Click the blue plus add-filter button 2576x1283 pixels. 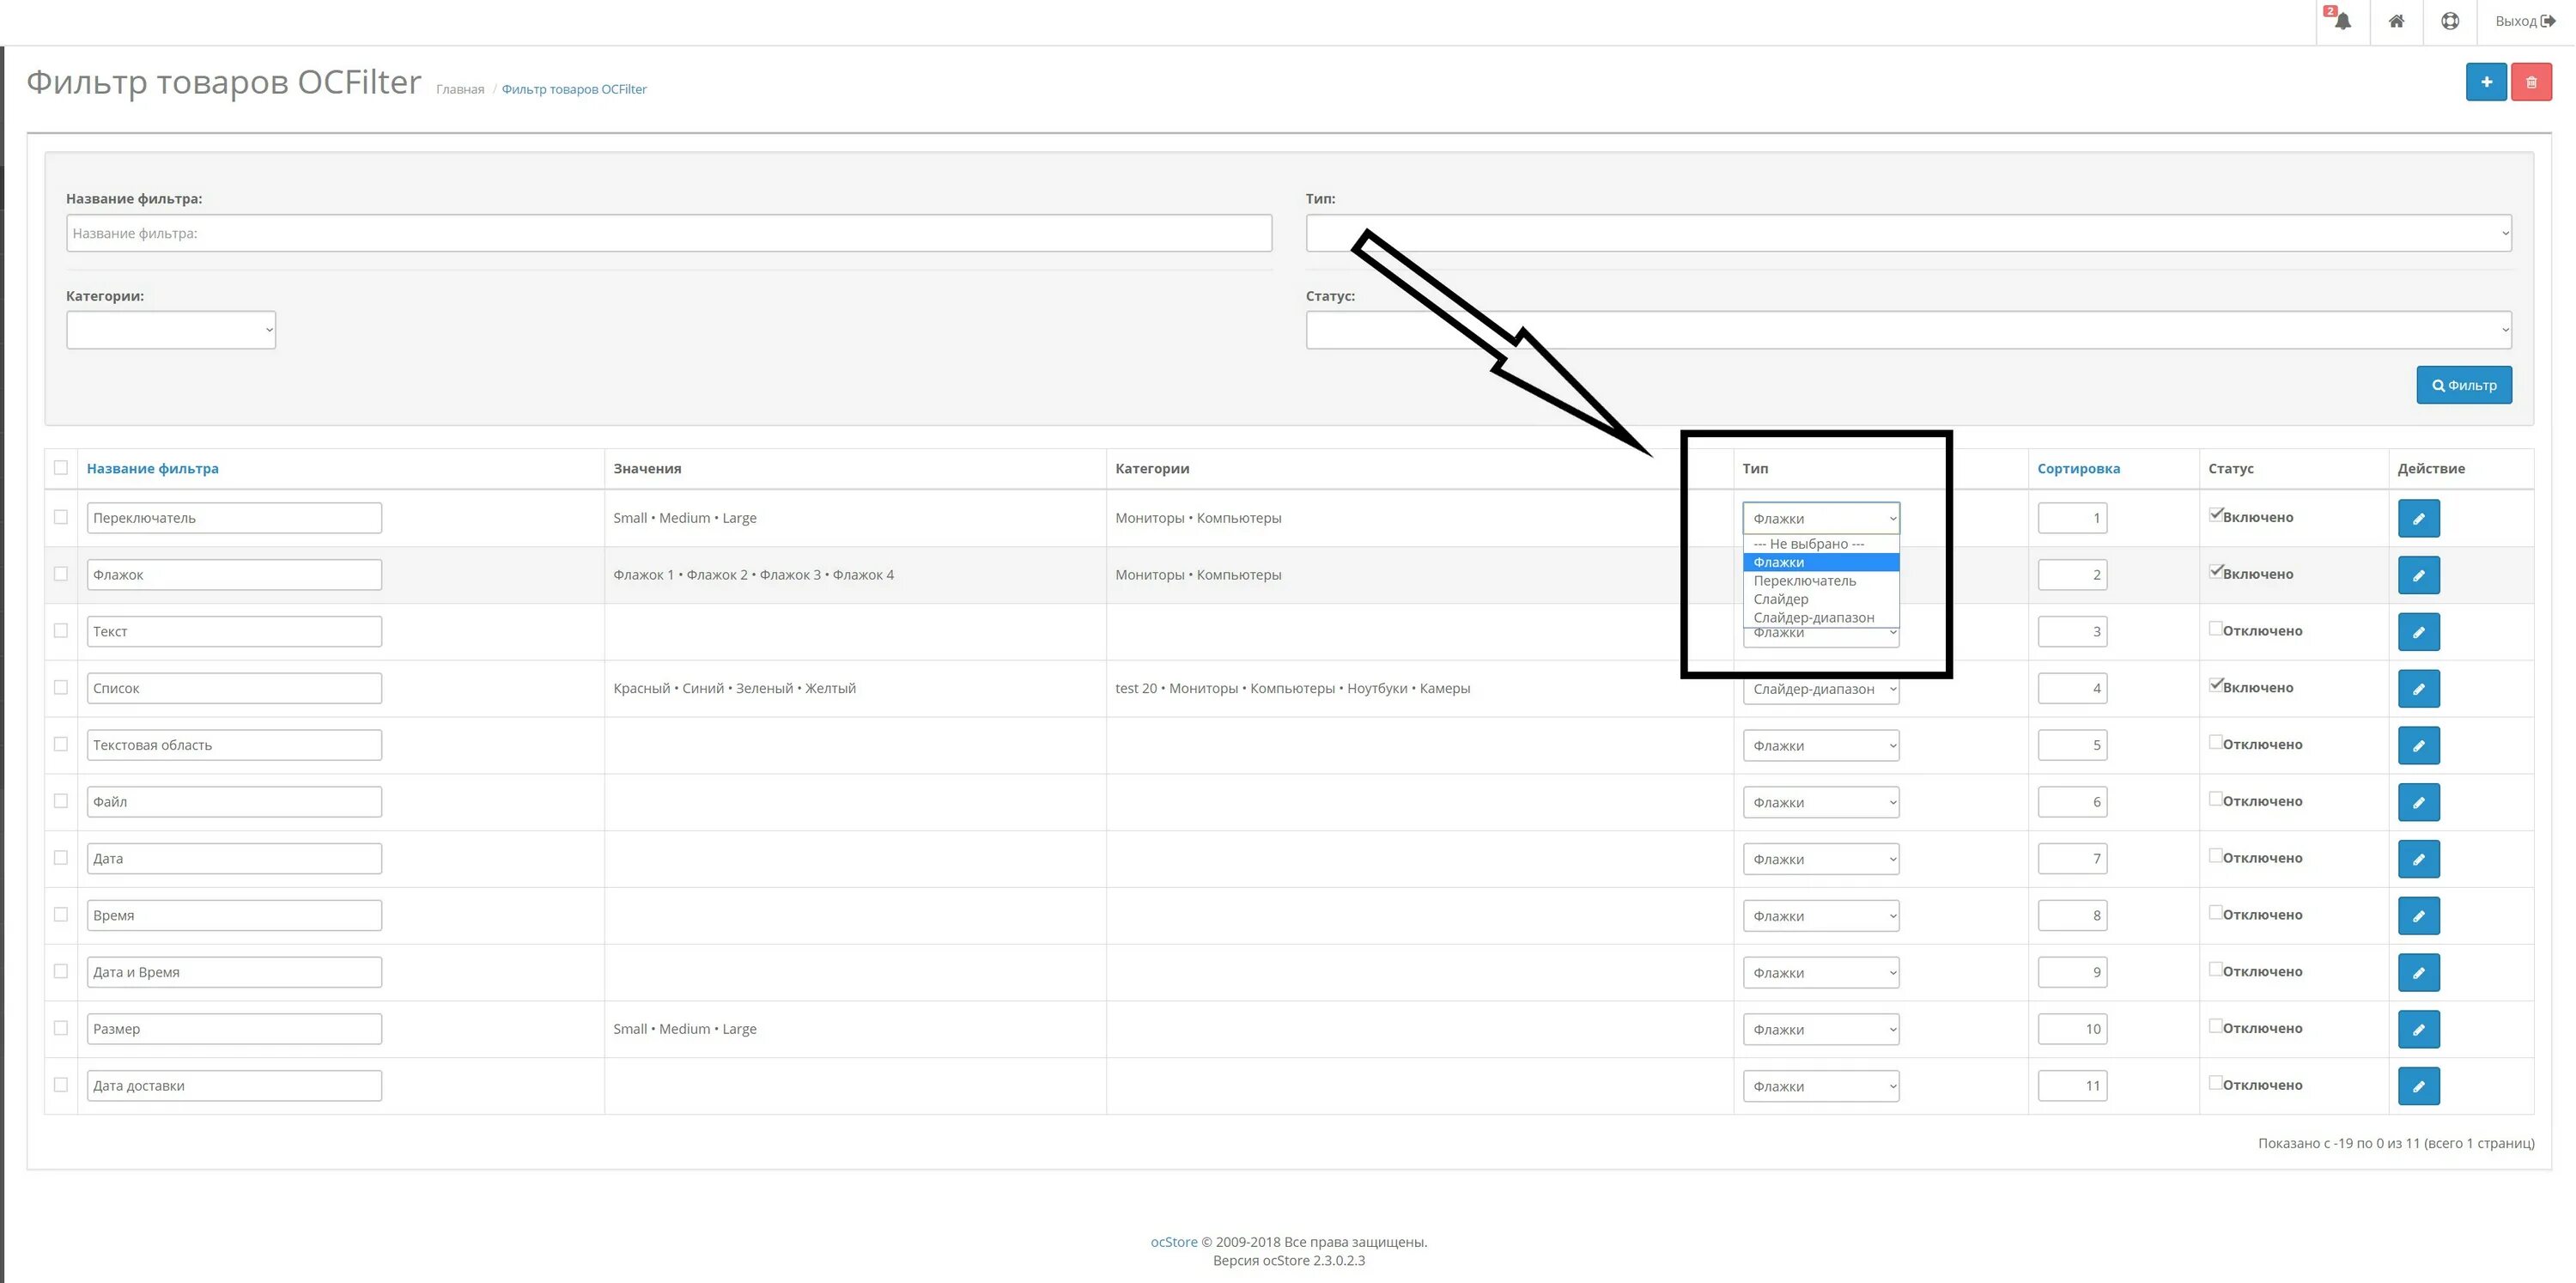point(2485,82)
